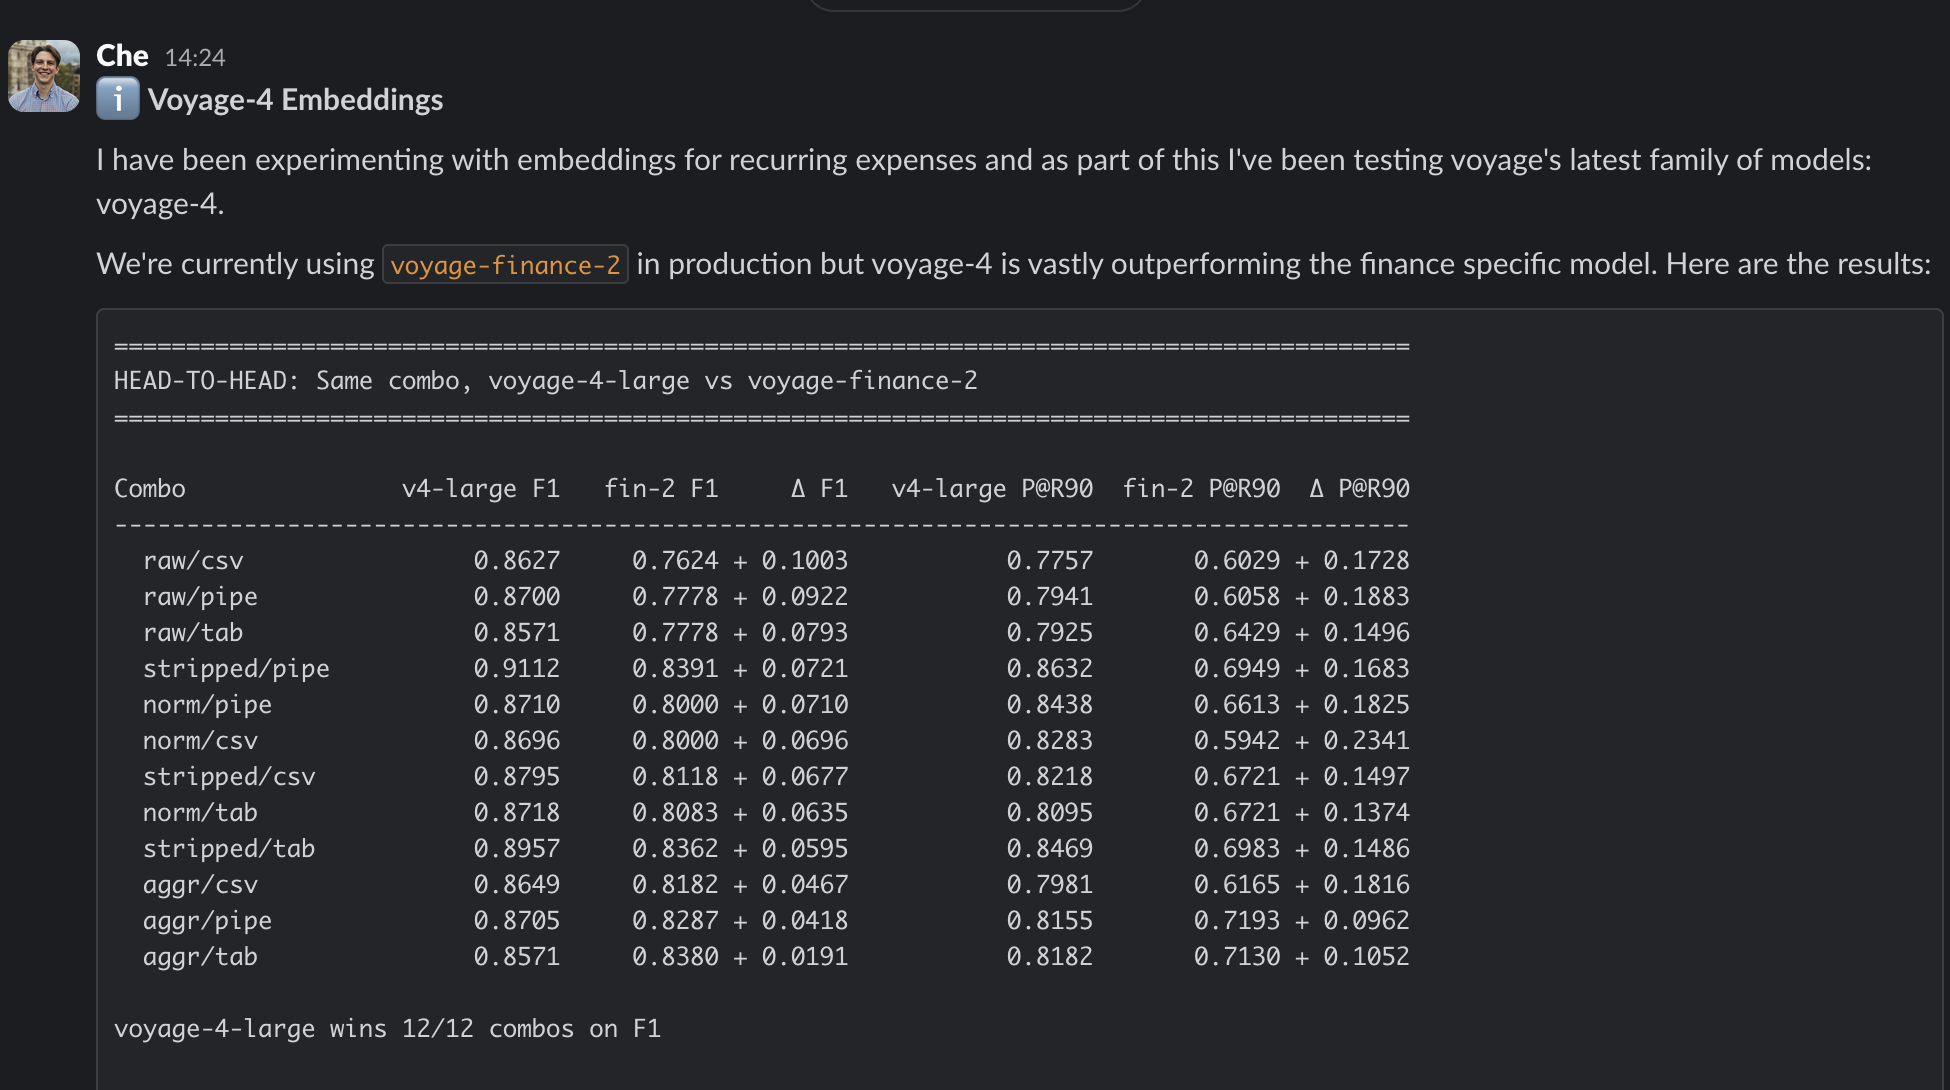Image resolution: width=1950 pixels, height=1090 pixels.
Task: Select the Combo column header
Action: tap(150, 489)
